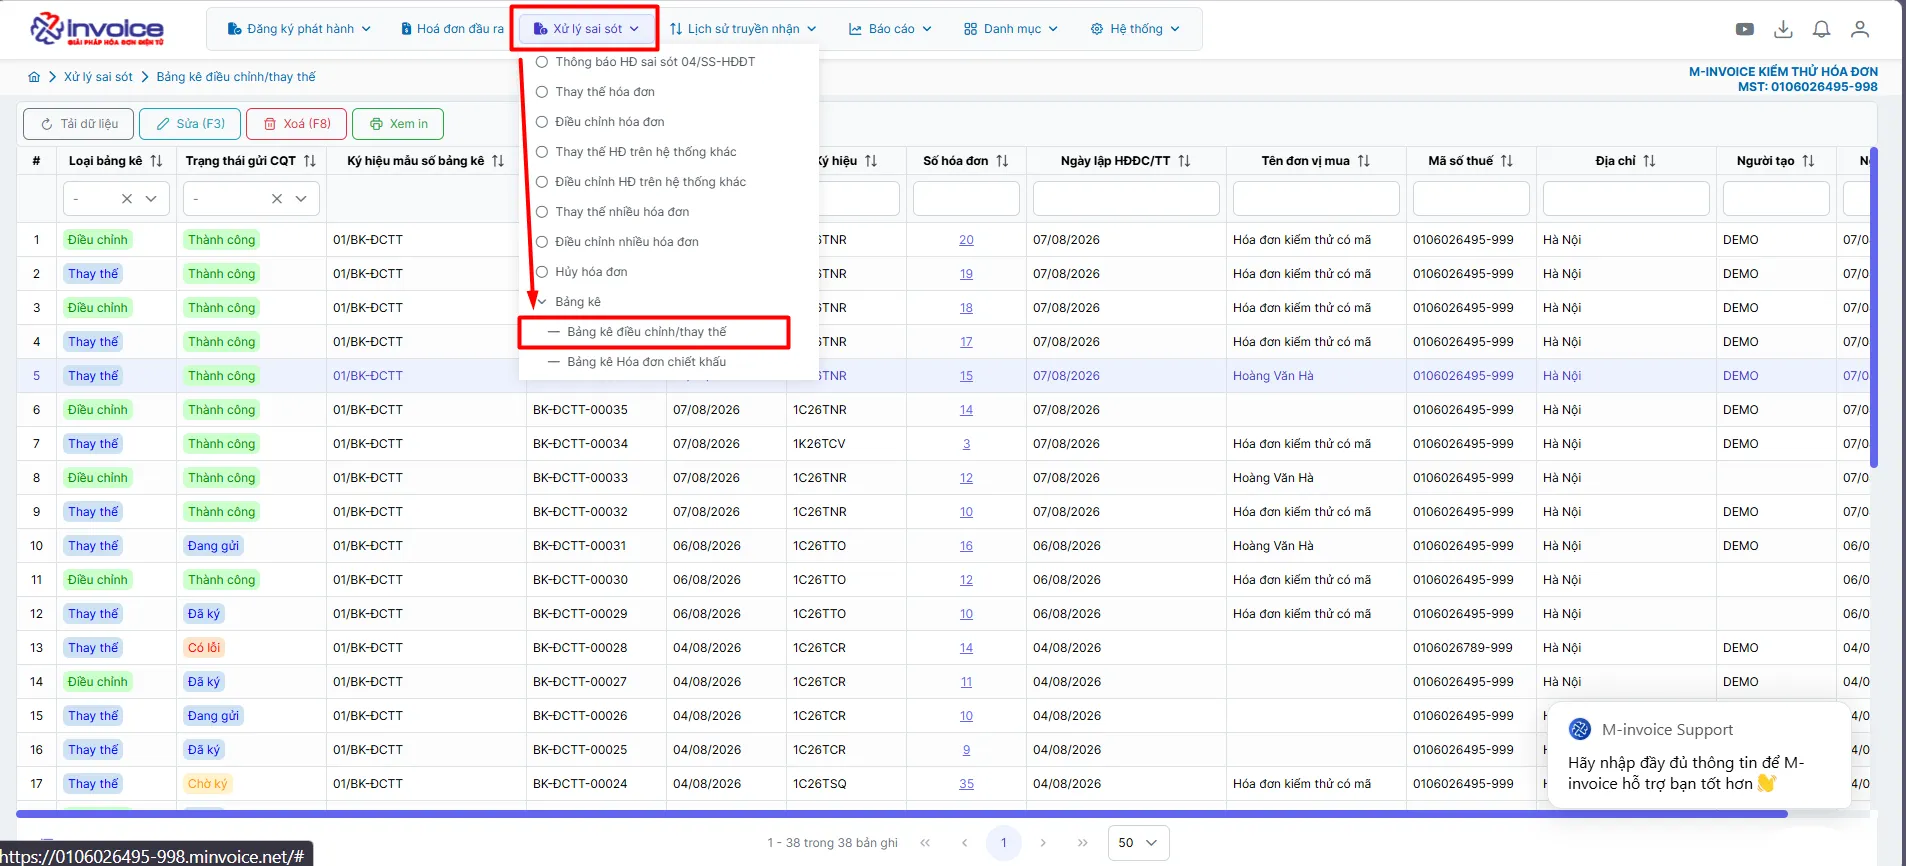Open the Báo cáo dropdown
The width and height of the screenshot is (1906, 866).
(x=890, y=29)
